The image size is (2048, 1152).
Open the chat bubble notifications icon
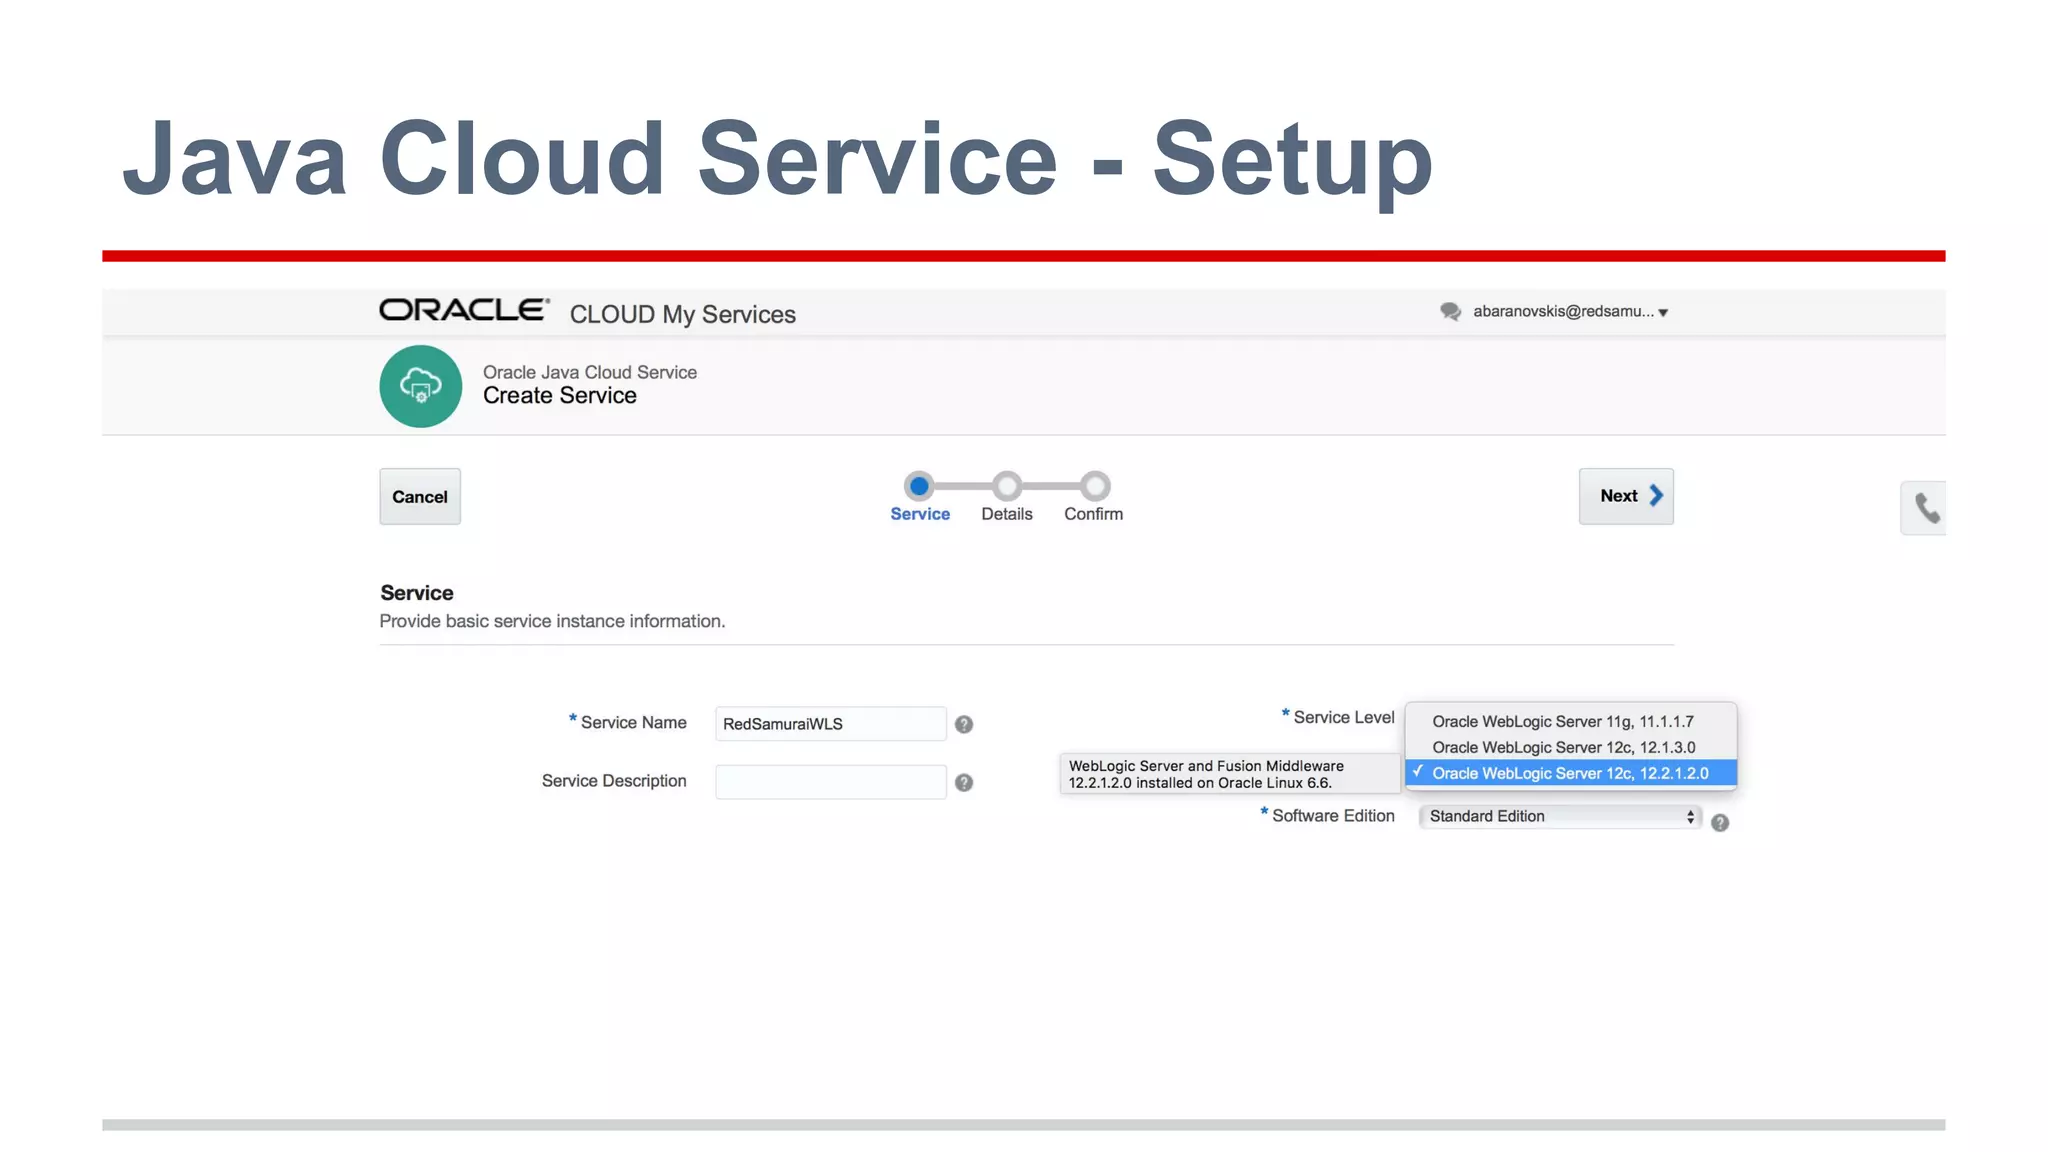1450,312
